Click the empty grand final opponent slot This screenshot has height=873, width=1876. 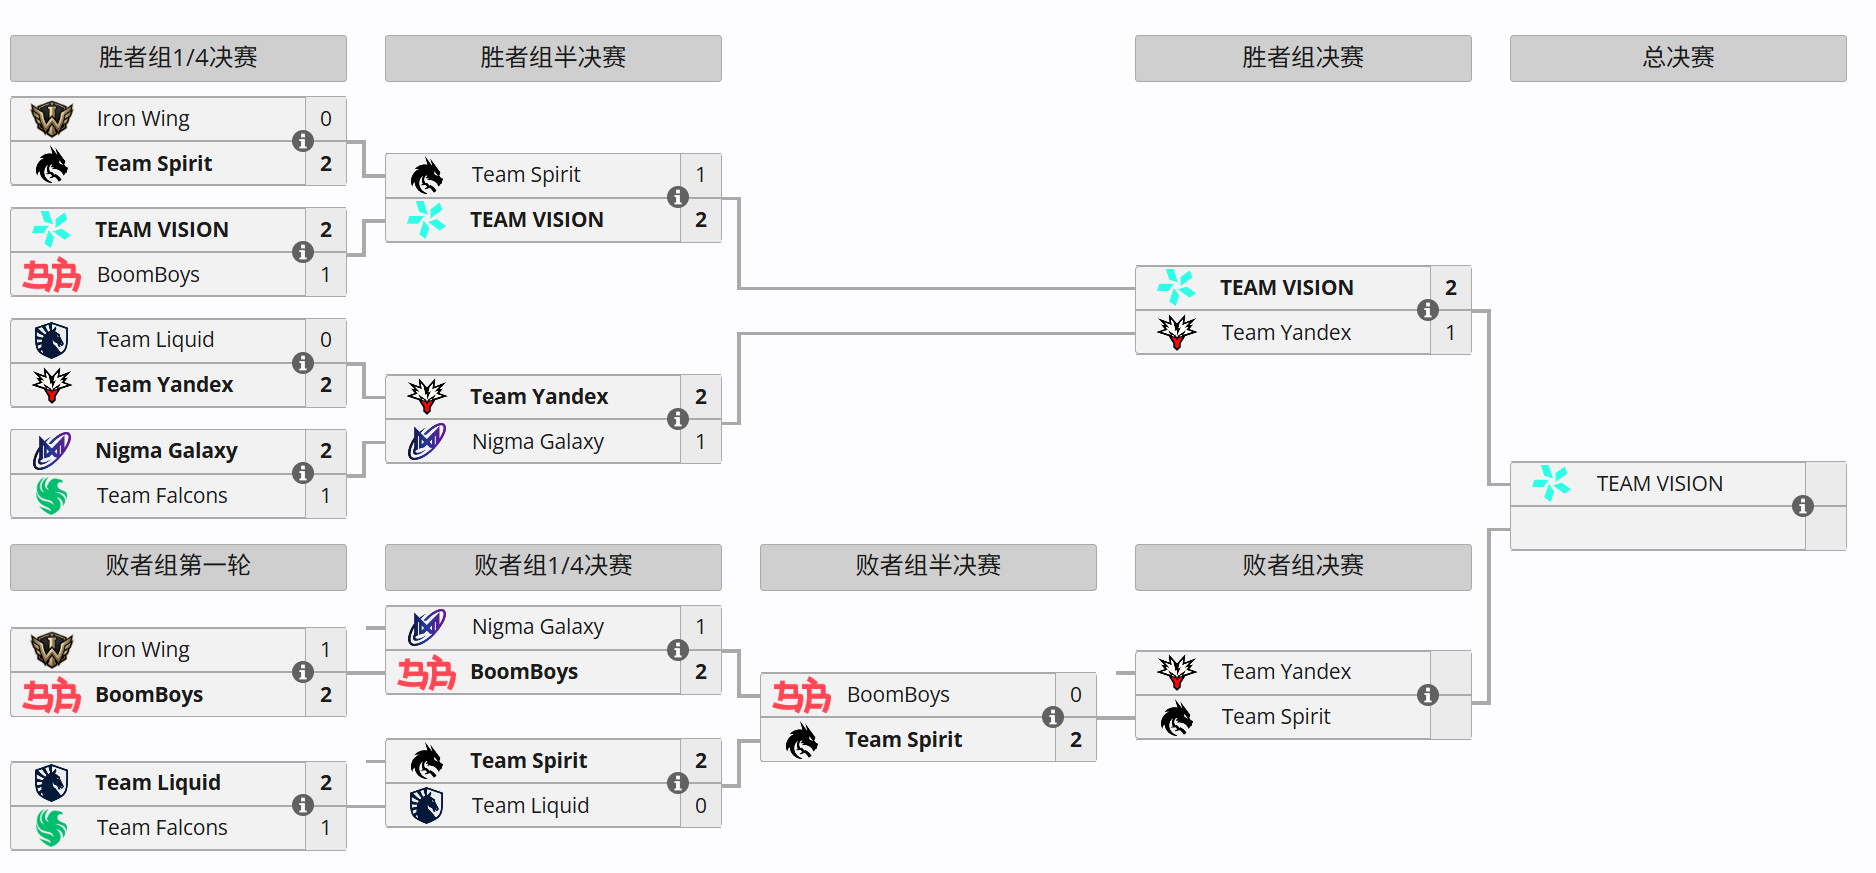[x=1657, y=528]
